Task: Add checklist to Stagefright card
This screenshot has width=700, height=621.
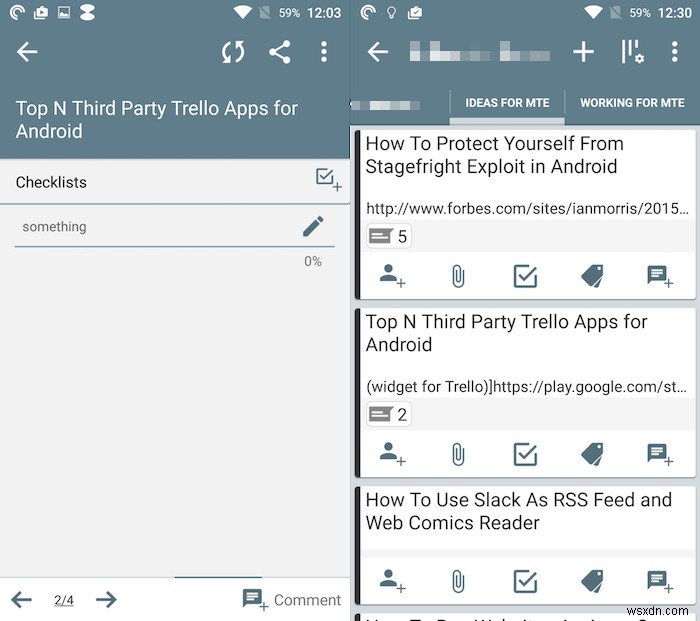Action: (525, 276)
